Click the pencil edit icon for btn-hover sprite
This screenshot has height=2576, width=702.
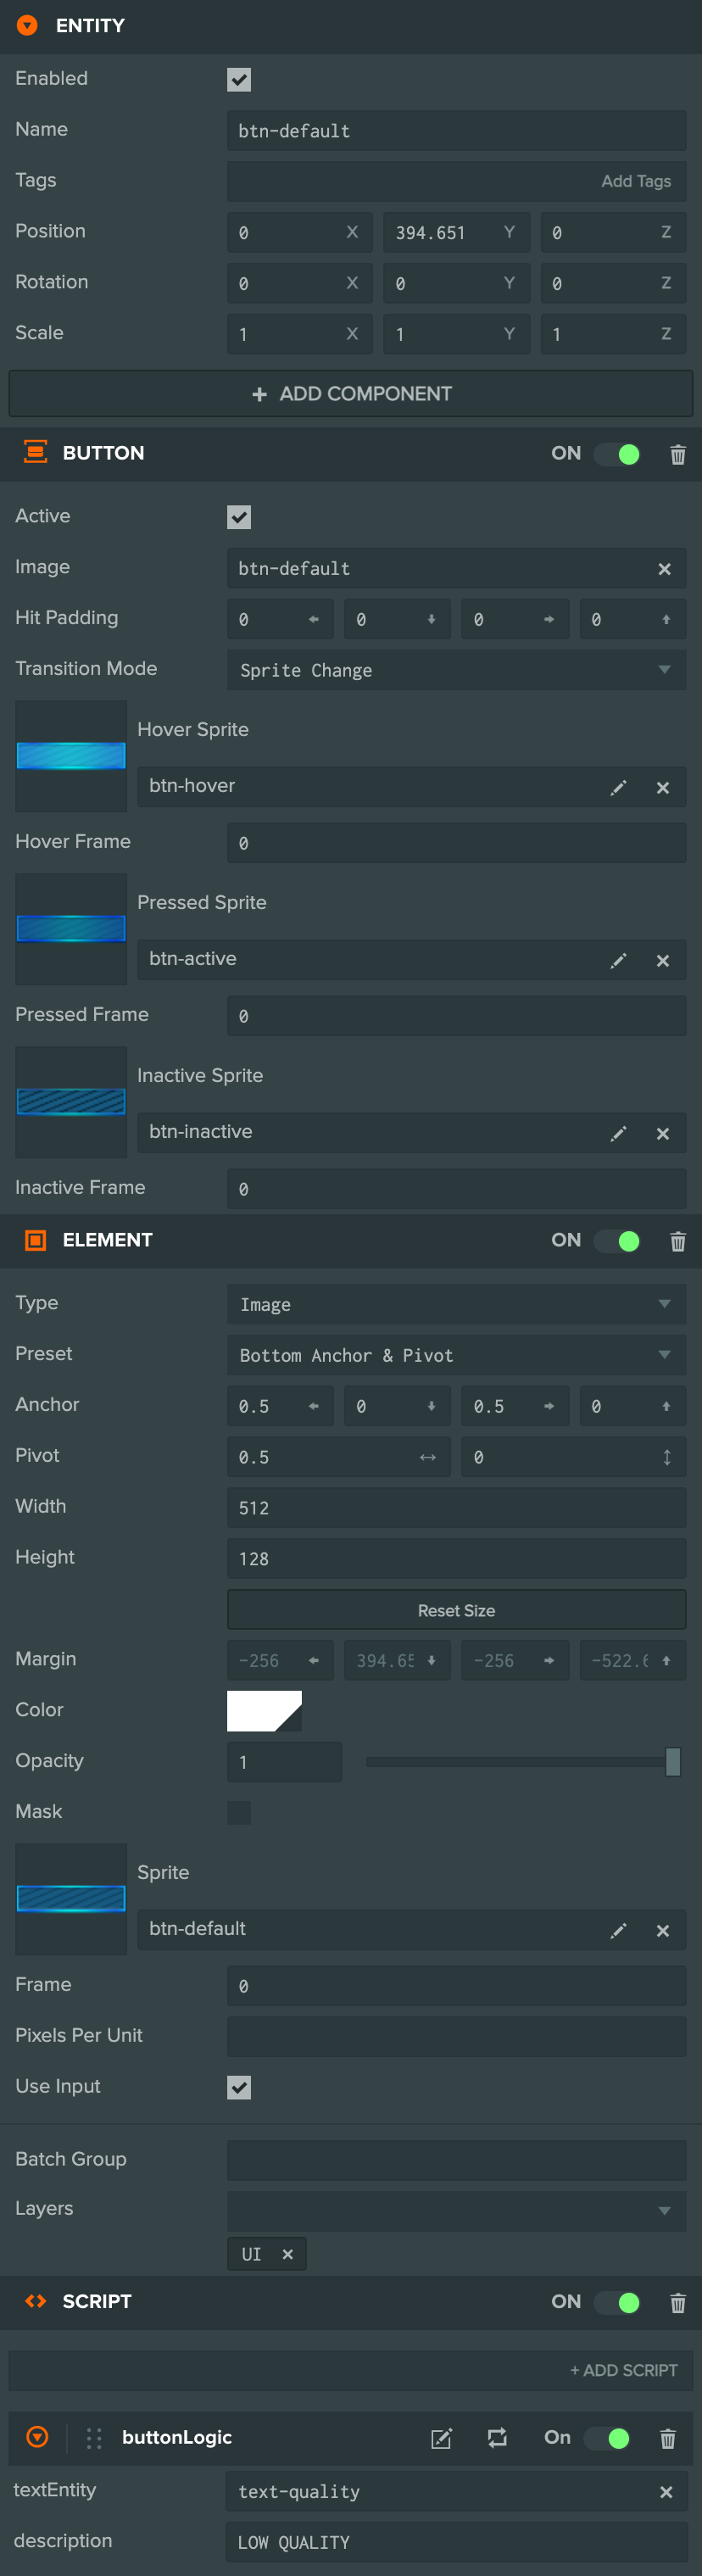(618, 788)
